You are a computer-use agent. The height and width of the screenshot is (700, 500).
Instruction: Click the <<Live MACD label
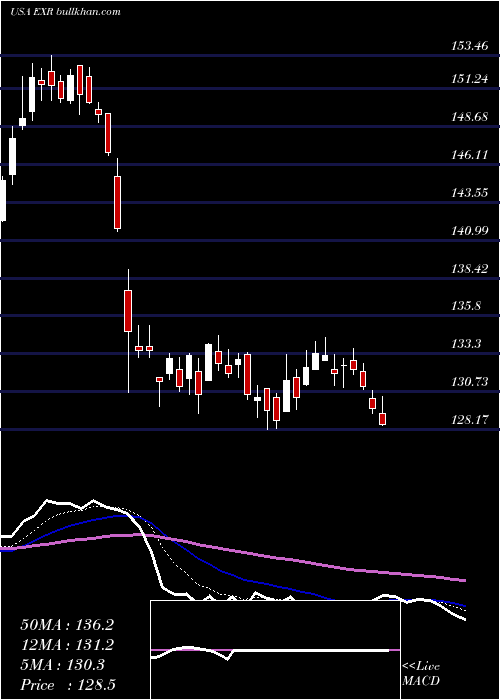pos(421,673)
